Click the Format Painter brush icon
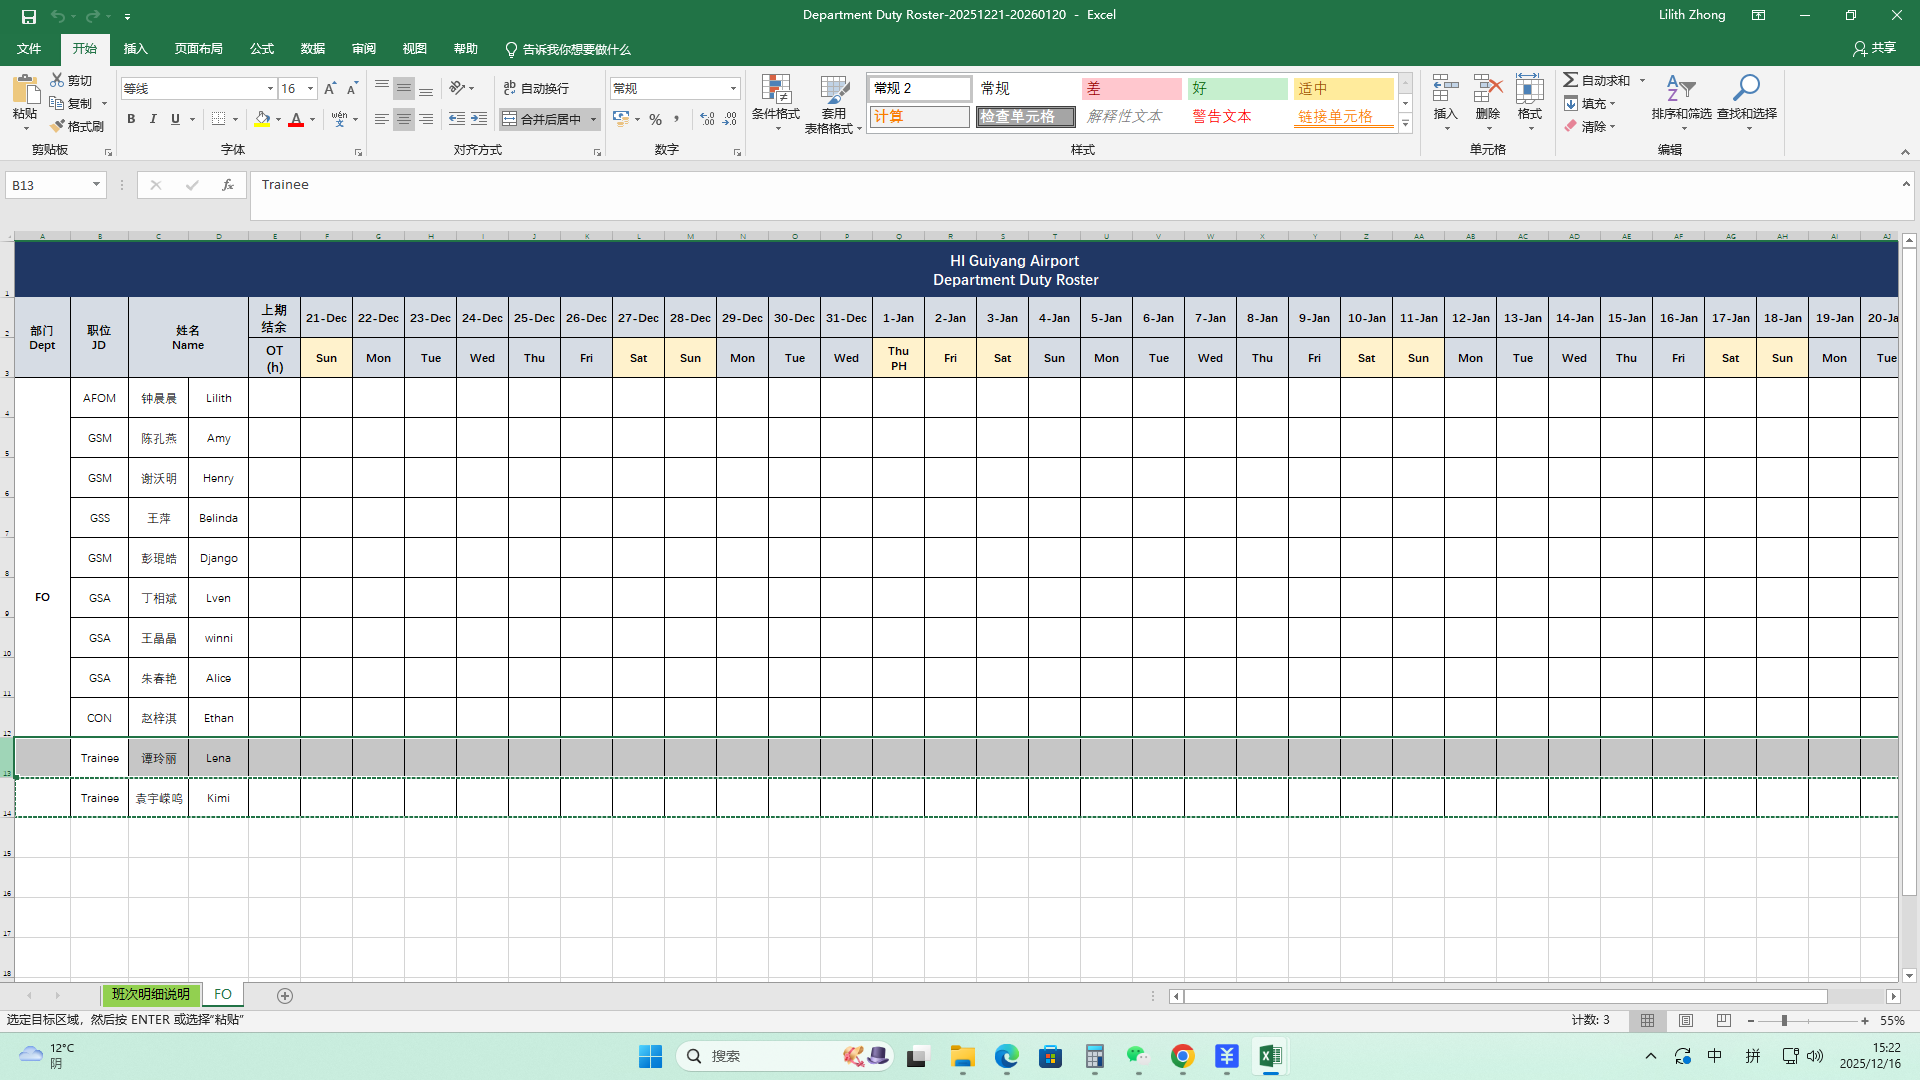The image size is (1920, 1080). [x=58, y=126]
